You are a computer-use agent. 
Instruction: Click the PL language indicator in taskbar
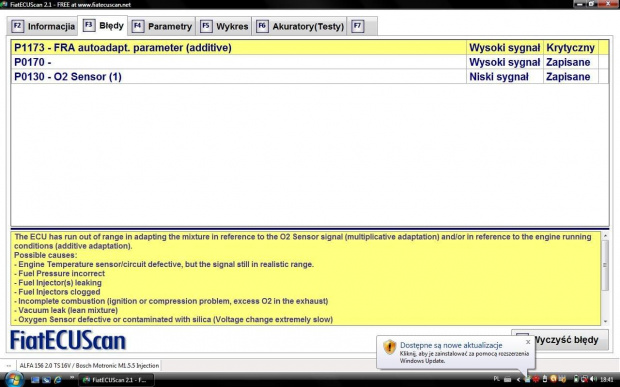coord(497,379)
